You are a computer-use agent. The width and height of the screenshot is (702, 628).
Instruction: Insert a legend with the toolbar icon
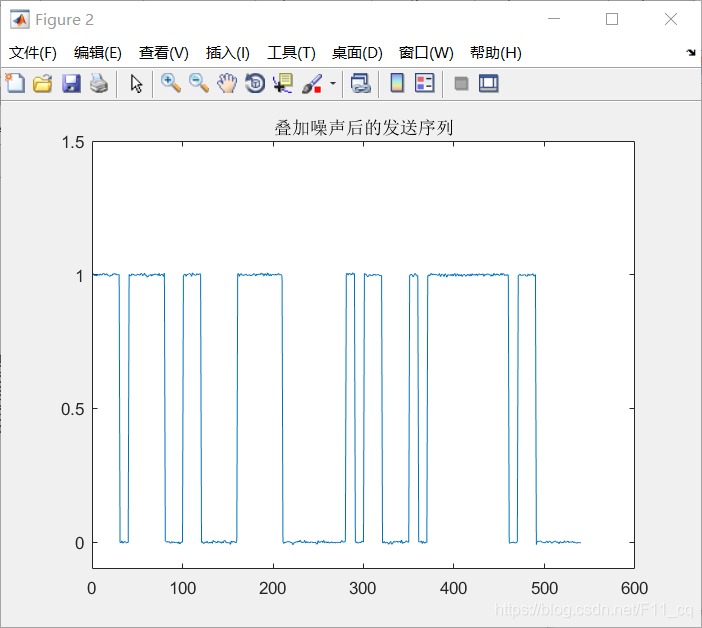[424, 83]
